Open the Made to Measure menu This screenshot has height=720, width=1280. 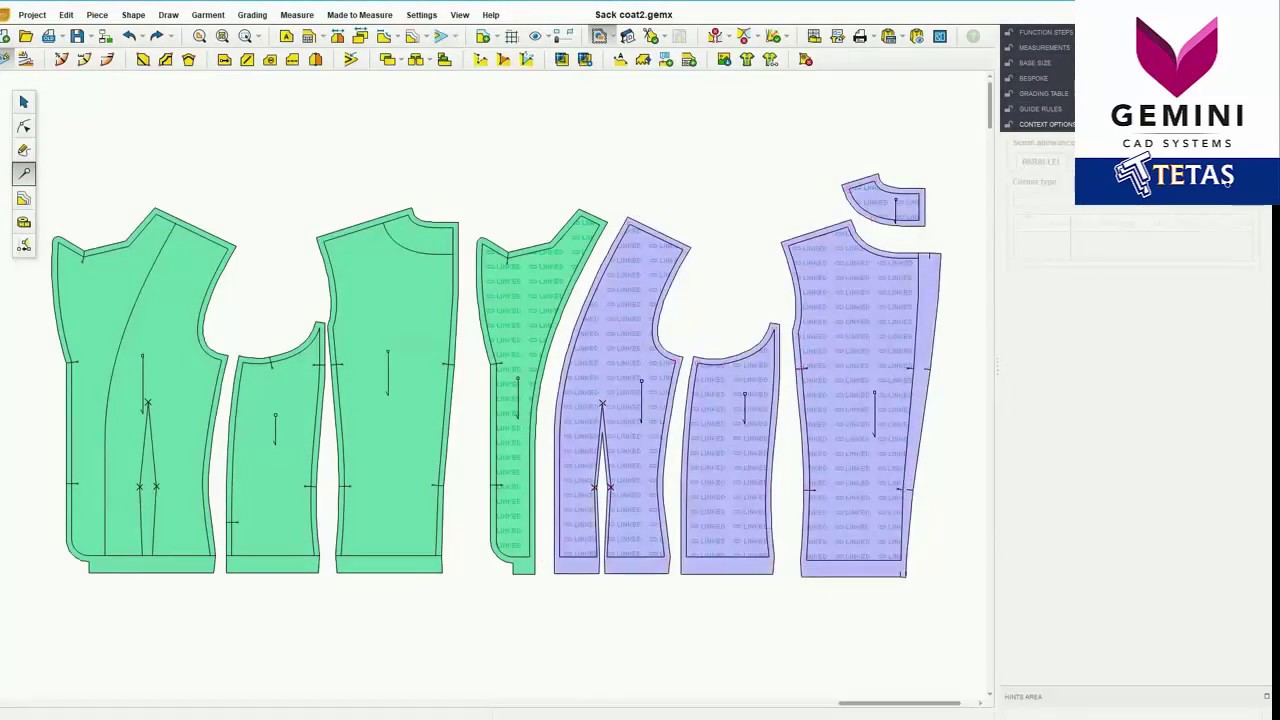coord(359,15)
